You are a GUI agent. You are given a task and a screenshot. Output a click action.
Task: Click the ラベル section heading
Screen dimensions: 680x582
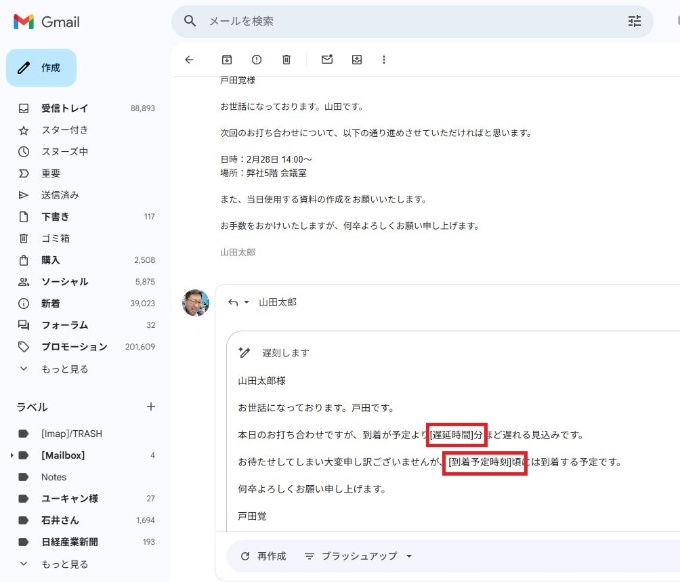[32, 407]
